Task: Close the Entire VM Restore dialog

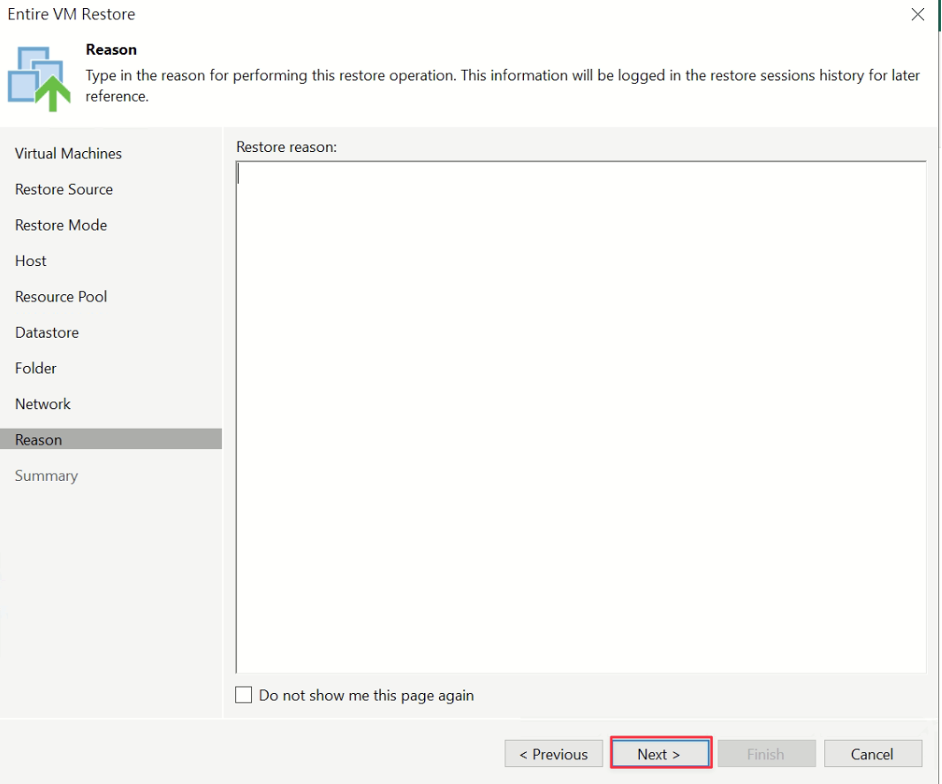Action: tap(917, 14)
